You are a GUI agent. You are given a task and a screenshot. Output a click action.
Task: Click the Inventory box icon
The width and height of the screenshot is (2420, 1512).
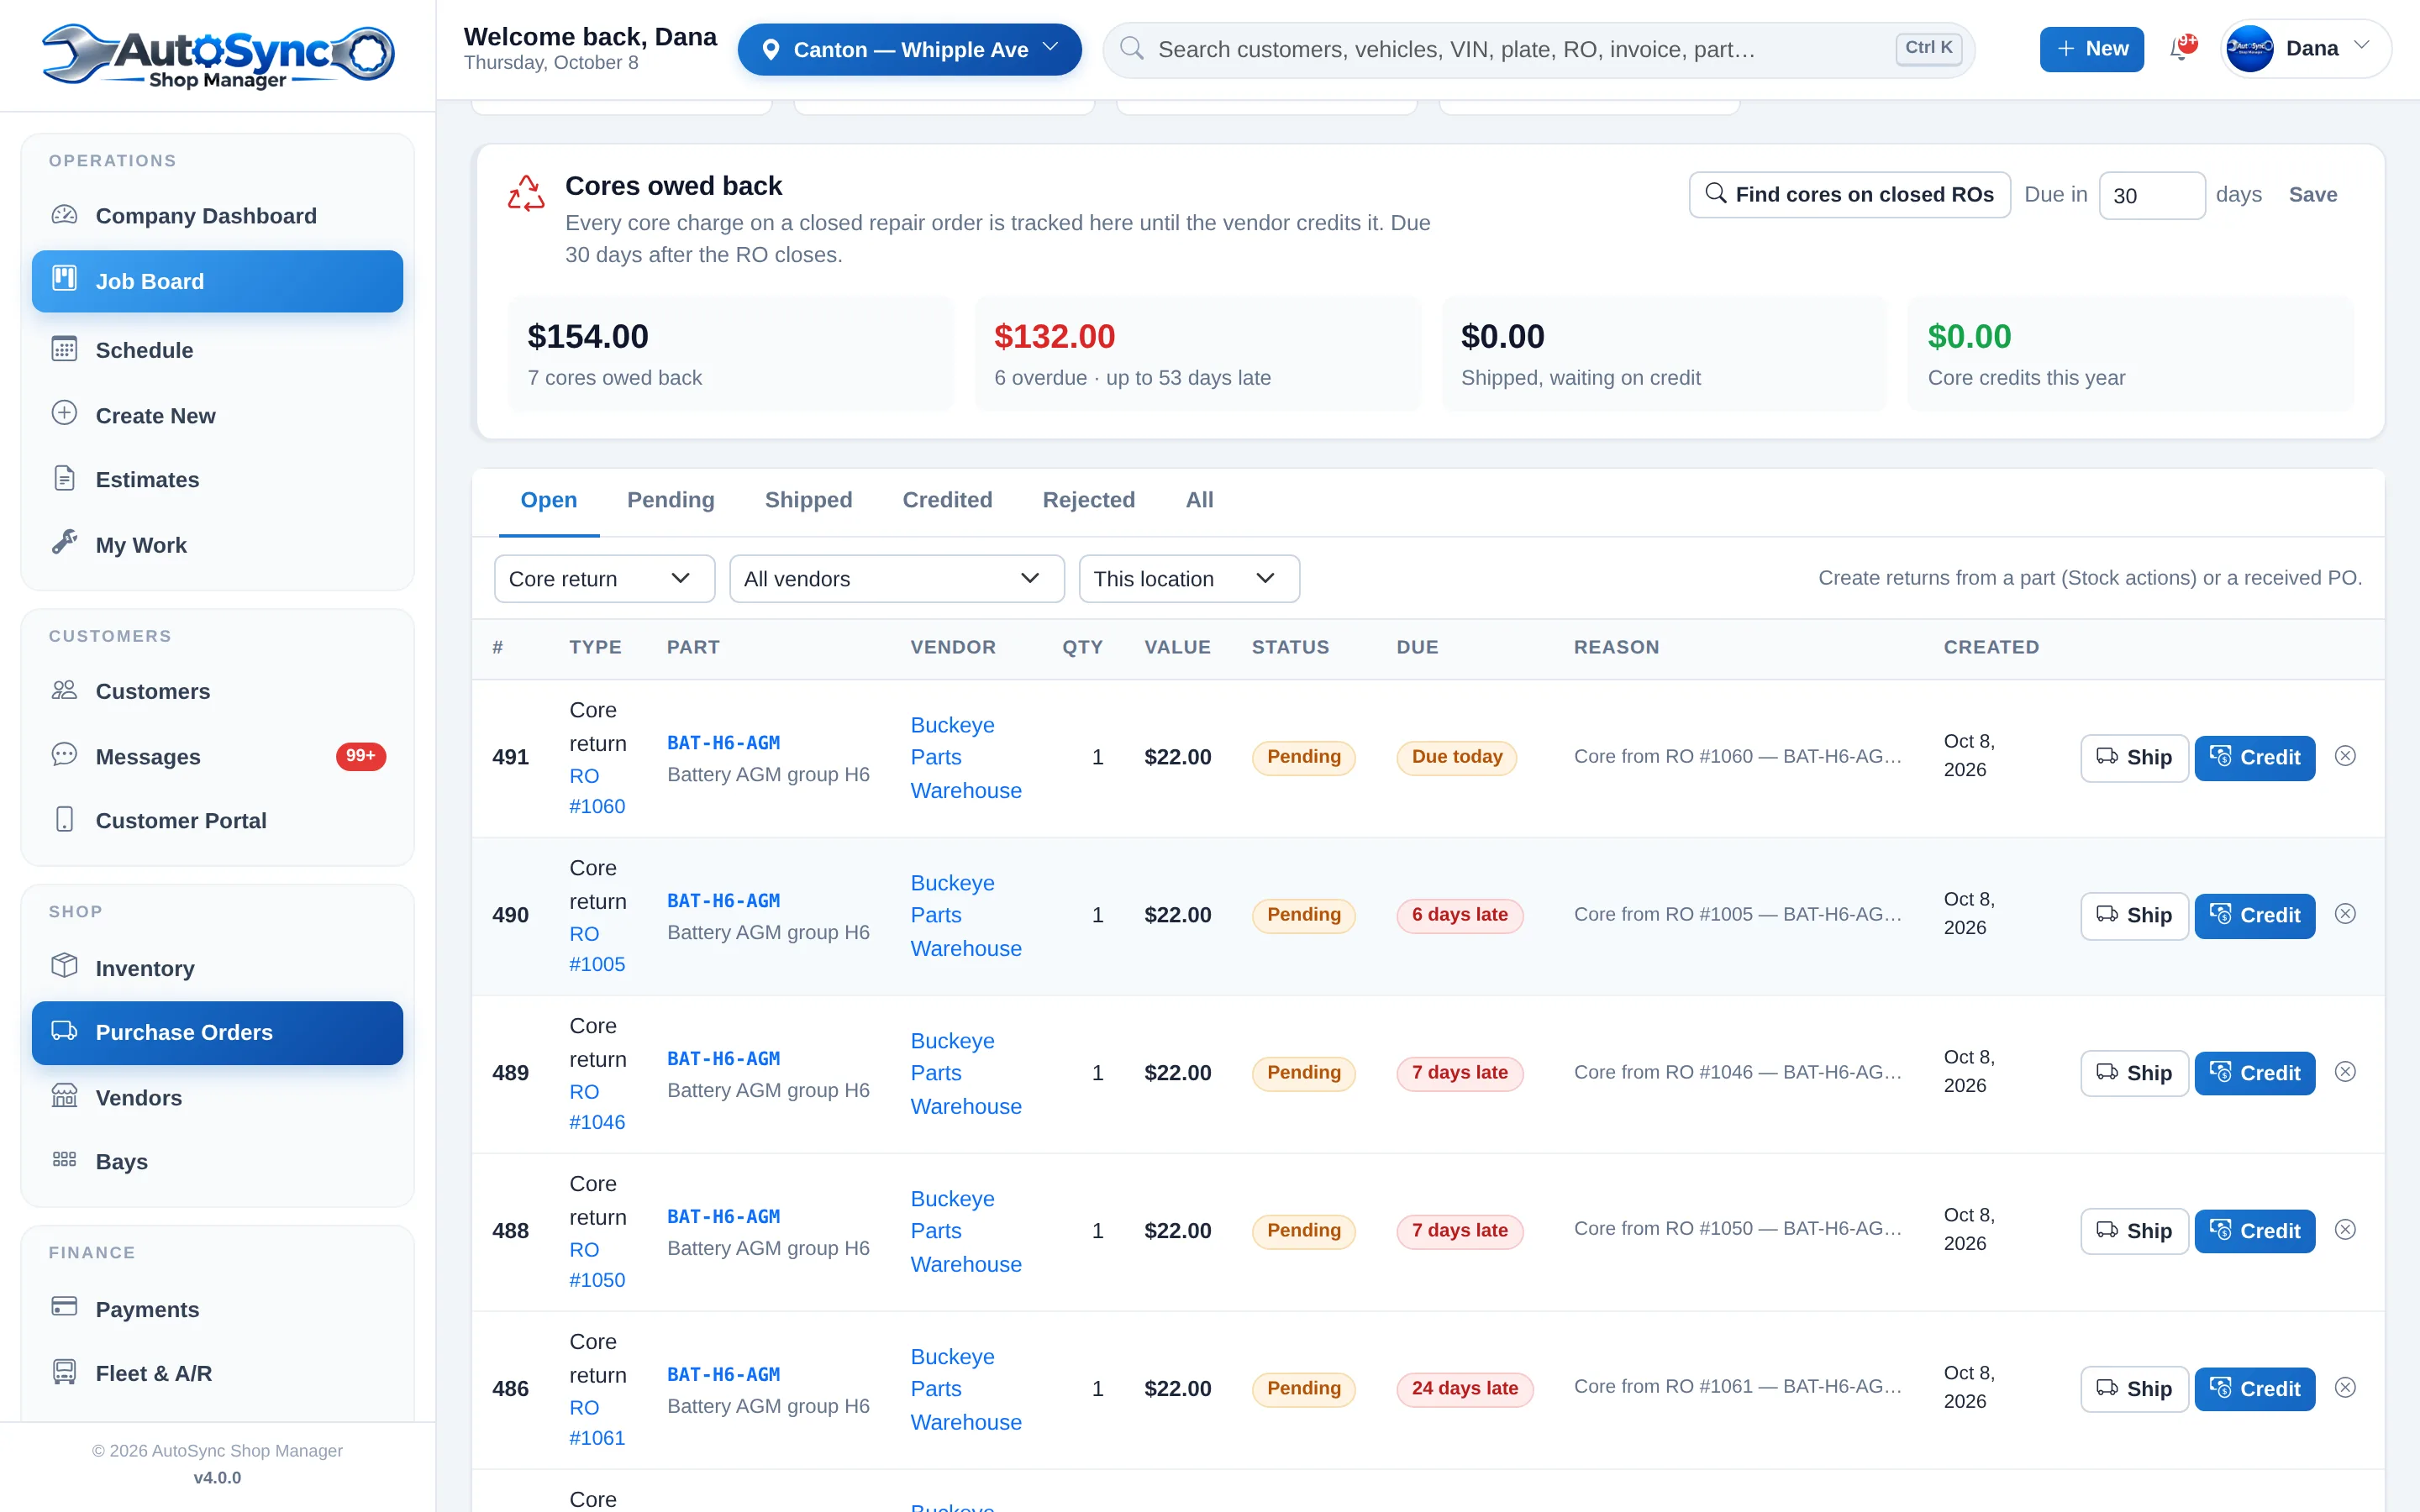coord(64,967)
